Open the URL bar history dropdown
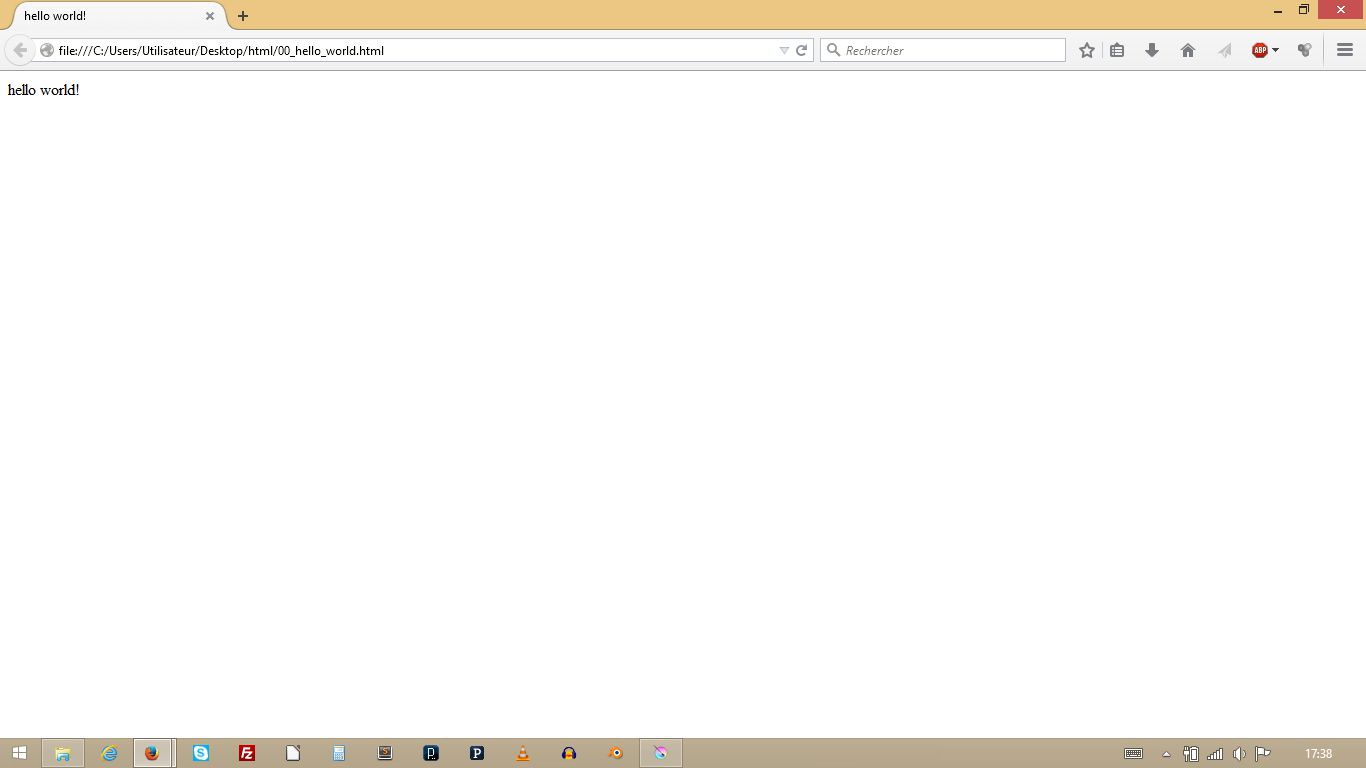Image resolution: width=1366 pixels, height=768 pixels. (784, 50)
